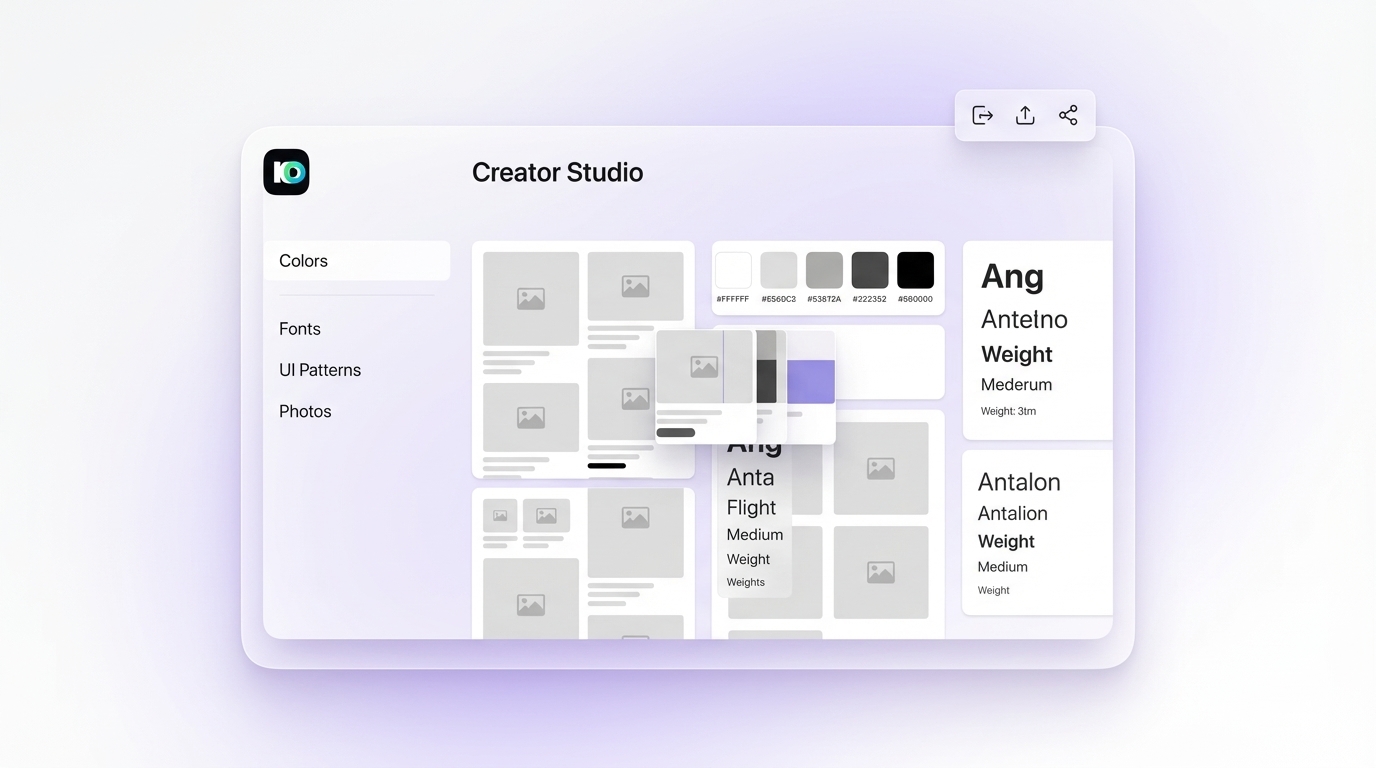Click the image placeholder icon in the top-left layout card

530,297
